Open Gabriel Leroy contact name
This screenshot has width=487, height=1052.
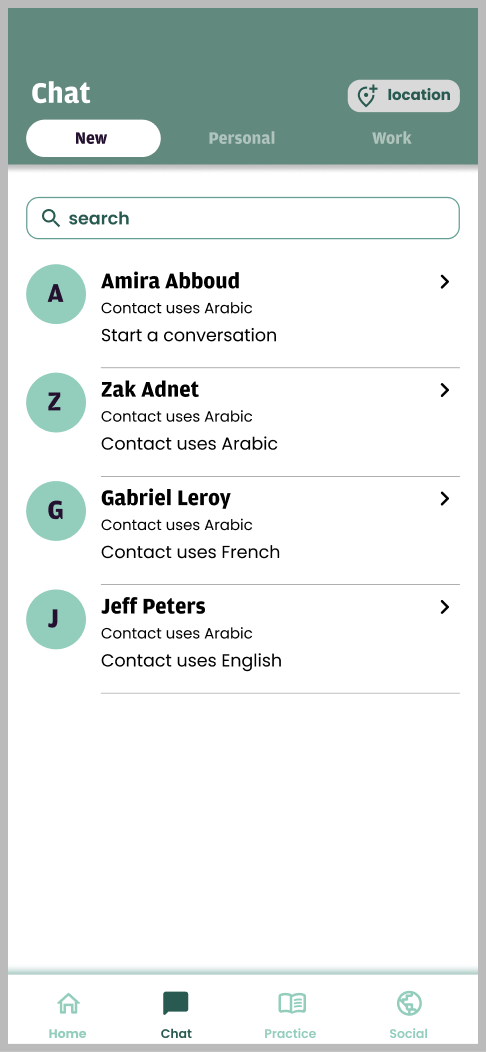(x=166, y=498)
